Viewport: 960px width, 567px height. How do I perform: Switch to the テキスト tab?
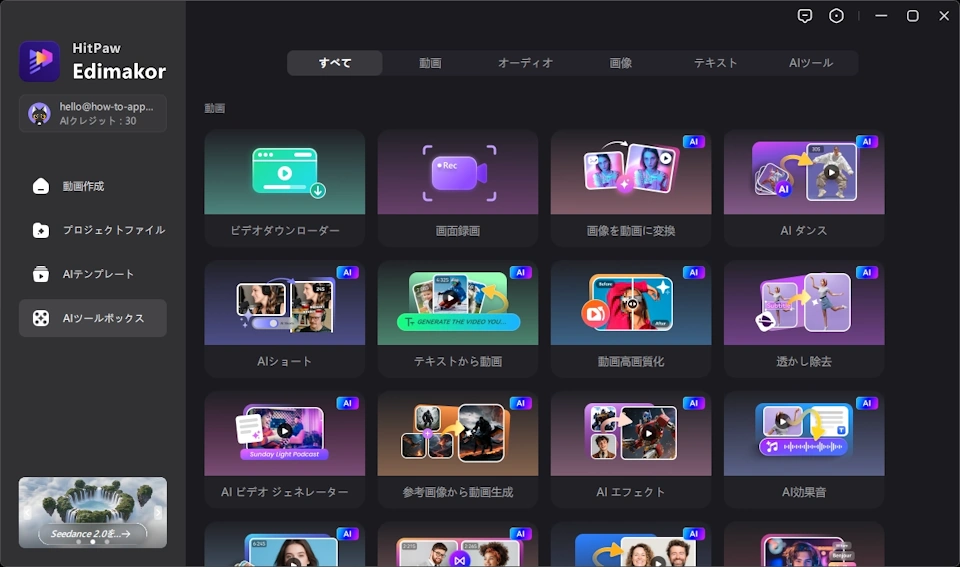[x=716, y=63]
